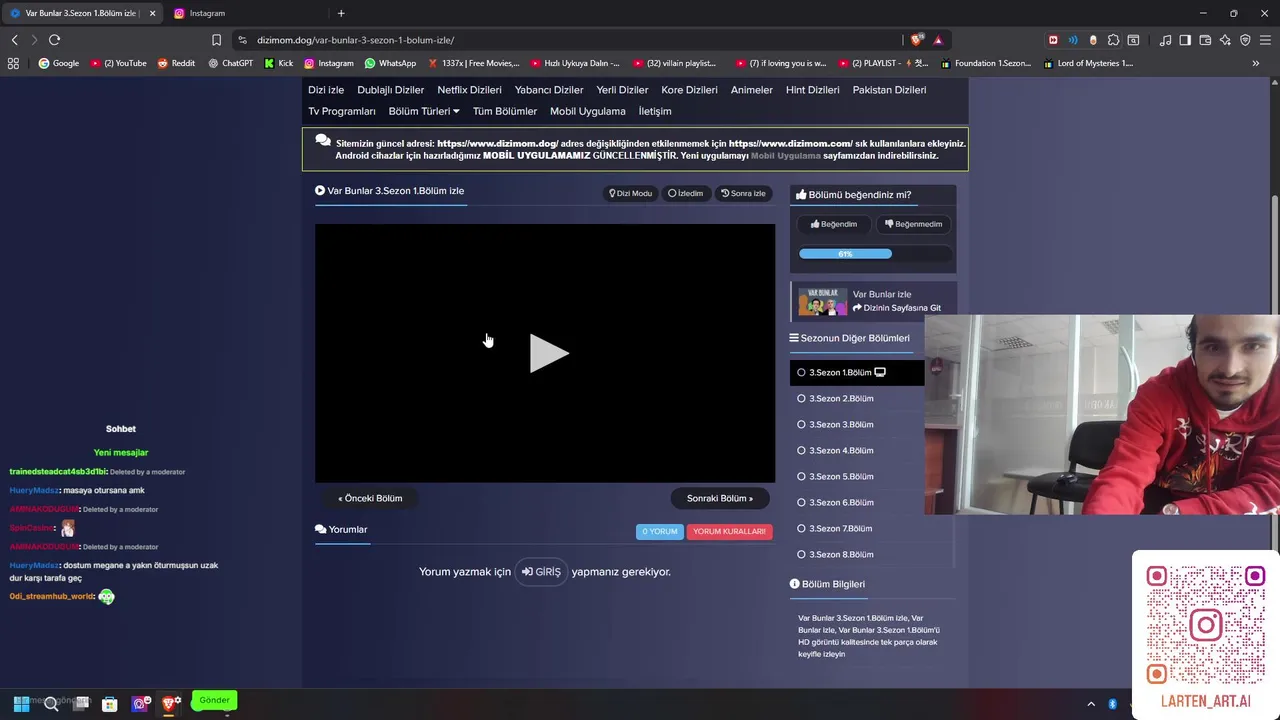1280x720 pixels.
Task: Click the green Gönder button
Action: 214,700
